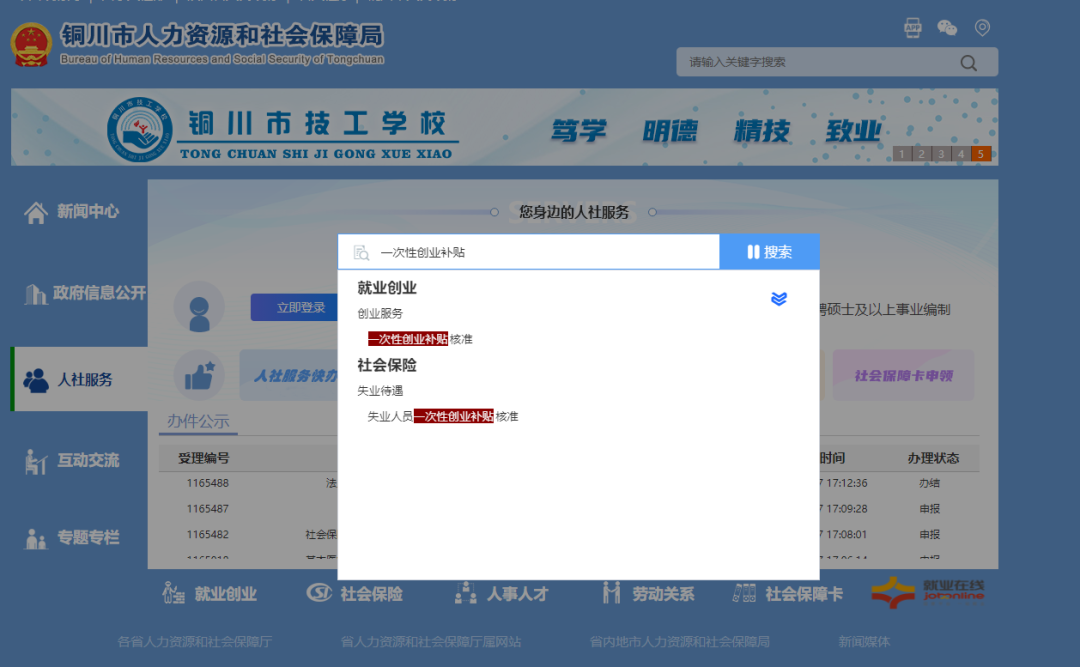Open 专题专栏 in the left sidebar

click(88, 537)
